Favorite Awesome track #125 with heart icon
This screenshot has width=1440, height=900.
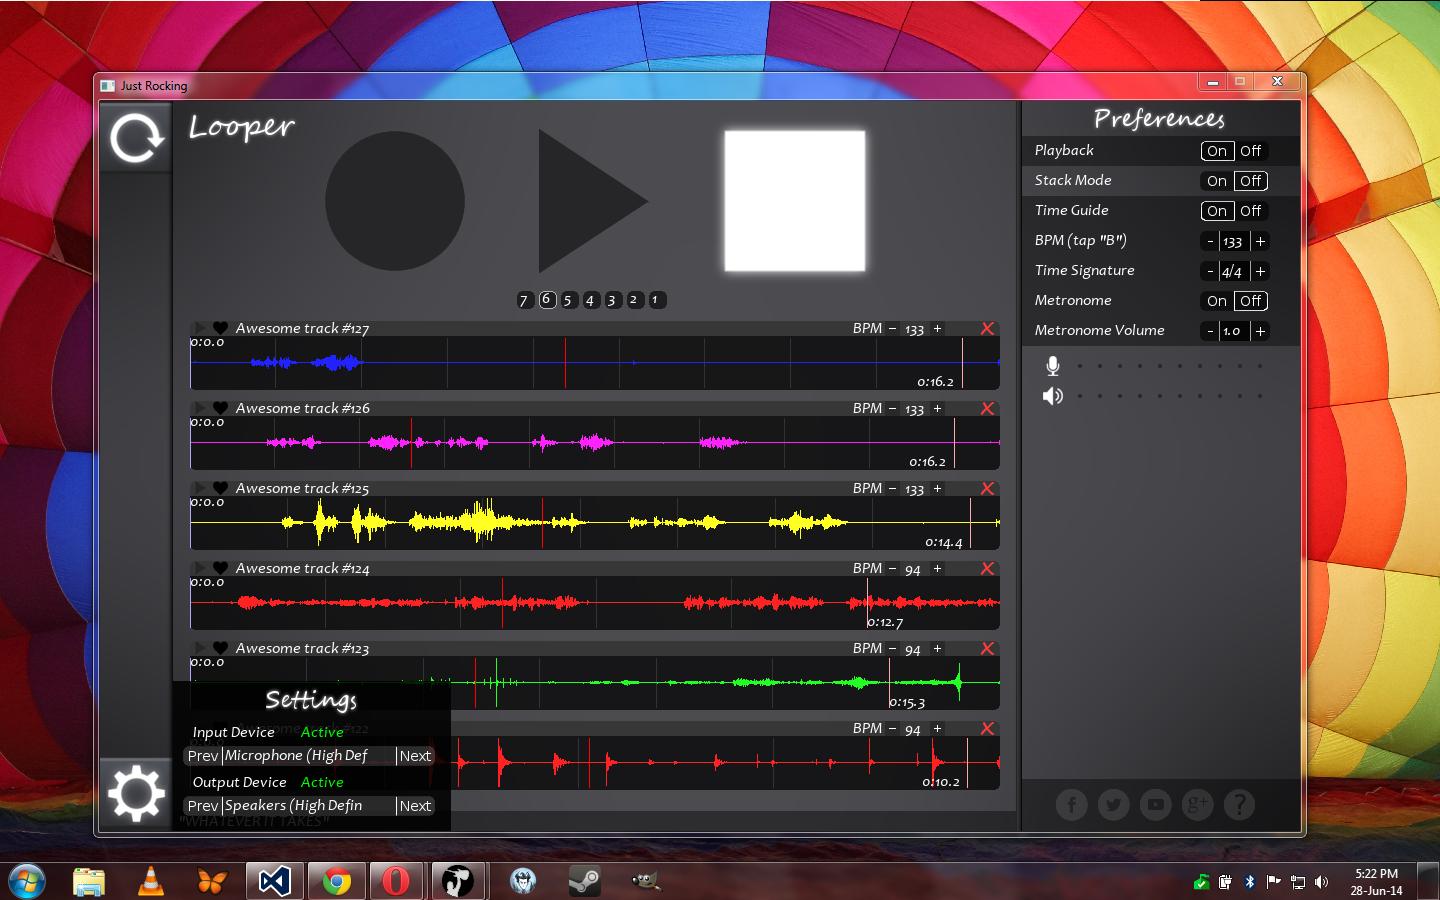pos(220,488)
